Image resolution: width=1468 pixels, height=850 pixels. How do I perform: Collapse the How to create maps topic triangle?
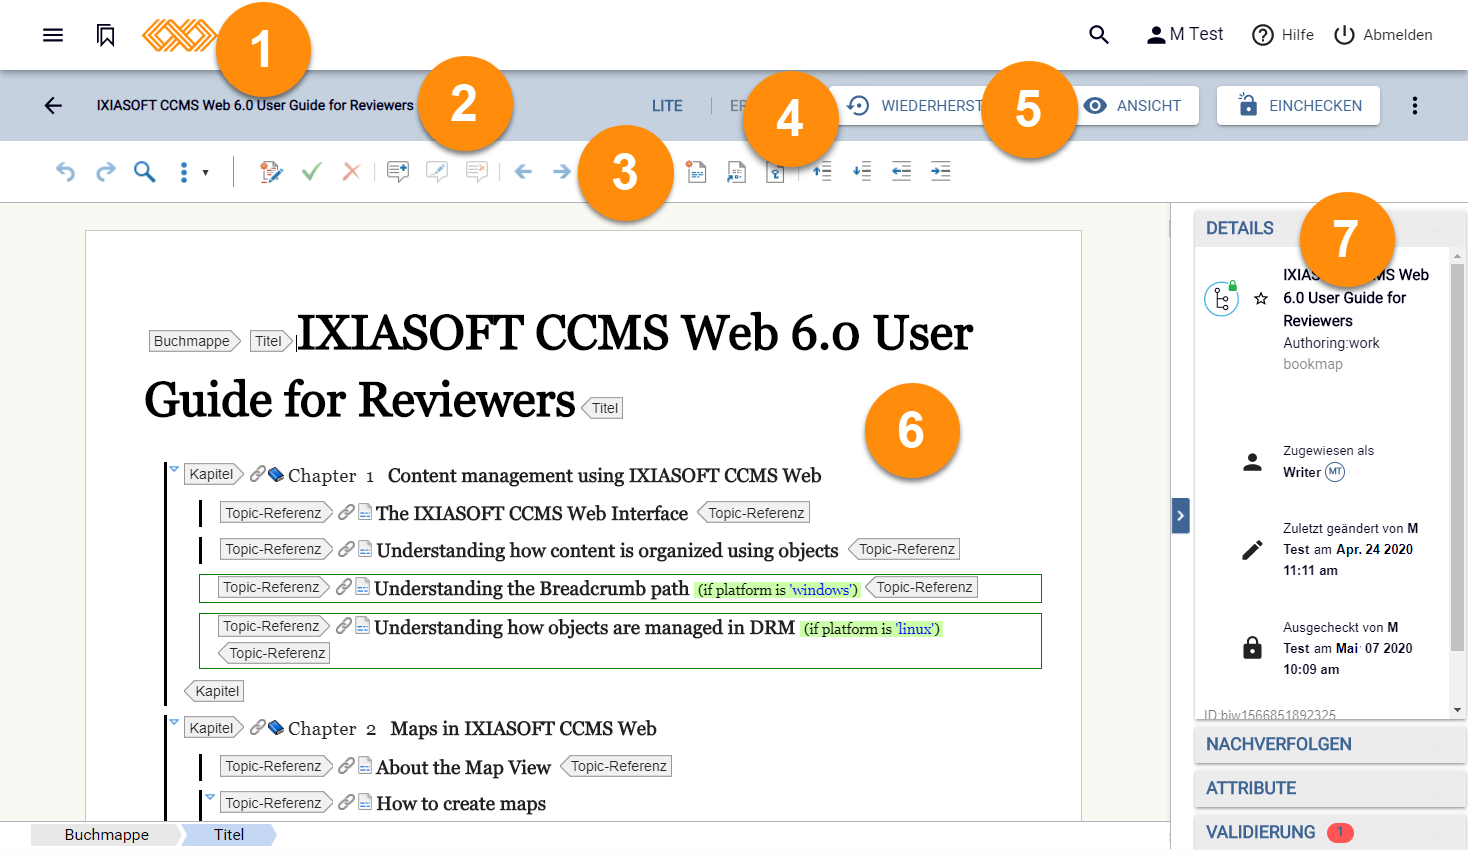(210, 797)
